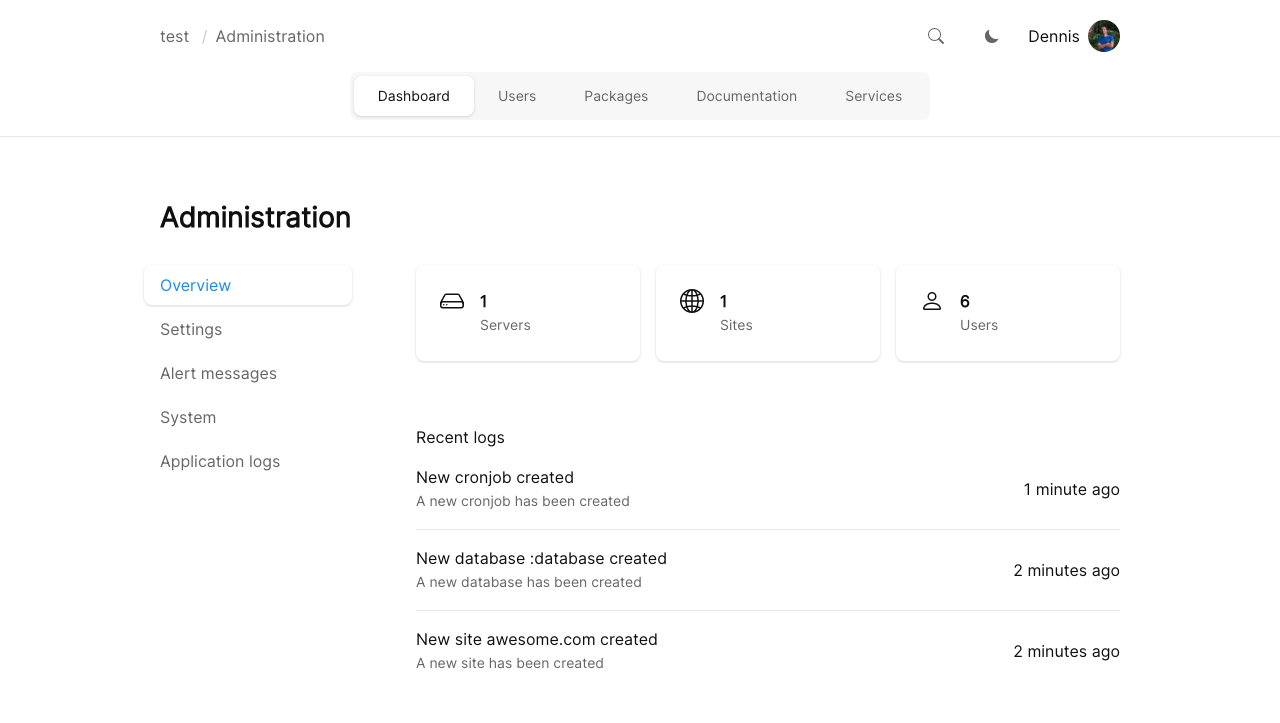
Task: Click Dennis's profile avatar
Action: coord(1103,36)
